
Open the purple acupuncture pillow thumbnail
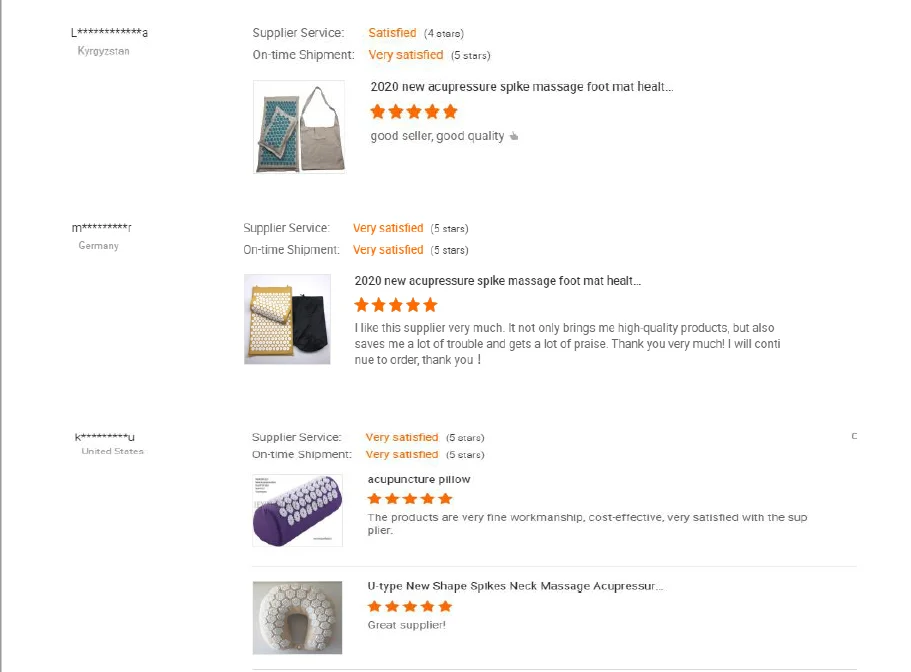297,511
